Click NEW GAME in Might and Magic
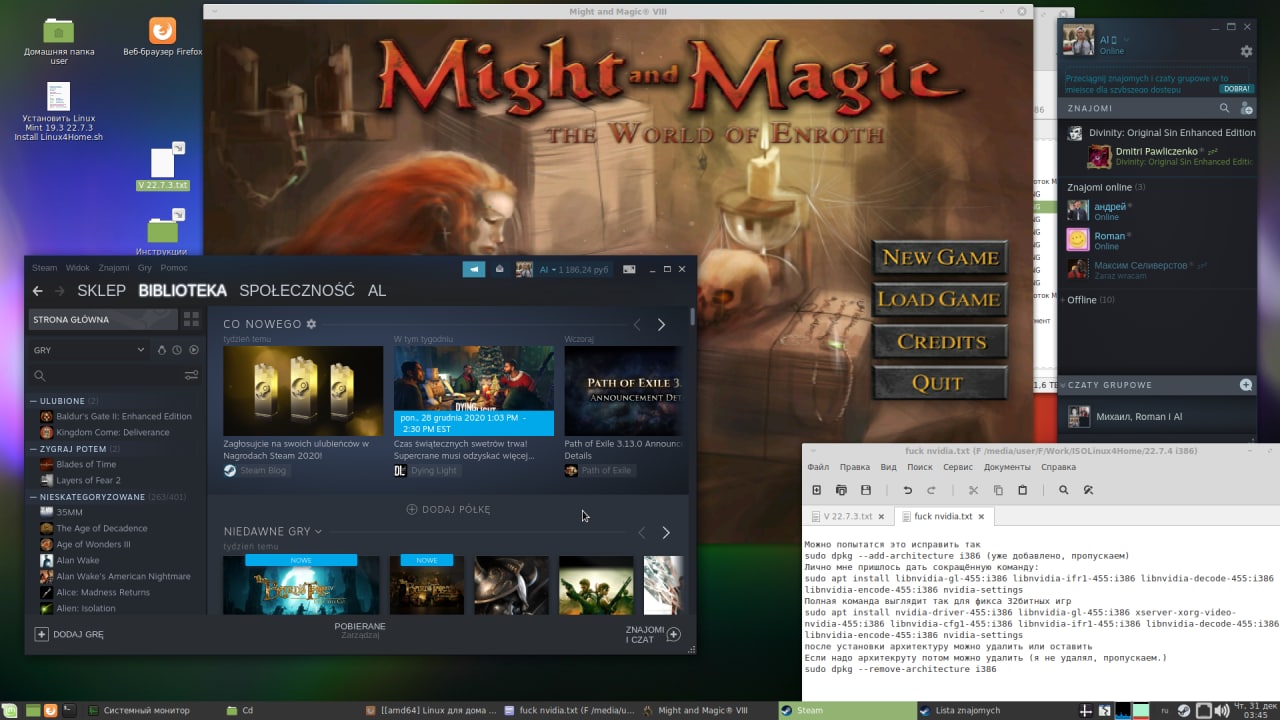The height and width of the screenshot is (720, 1280). 940,257
